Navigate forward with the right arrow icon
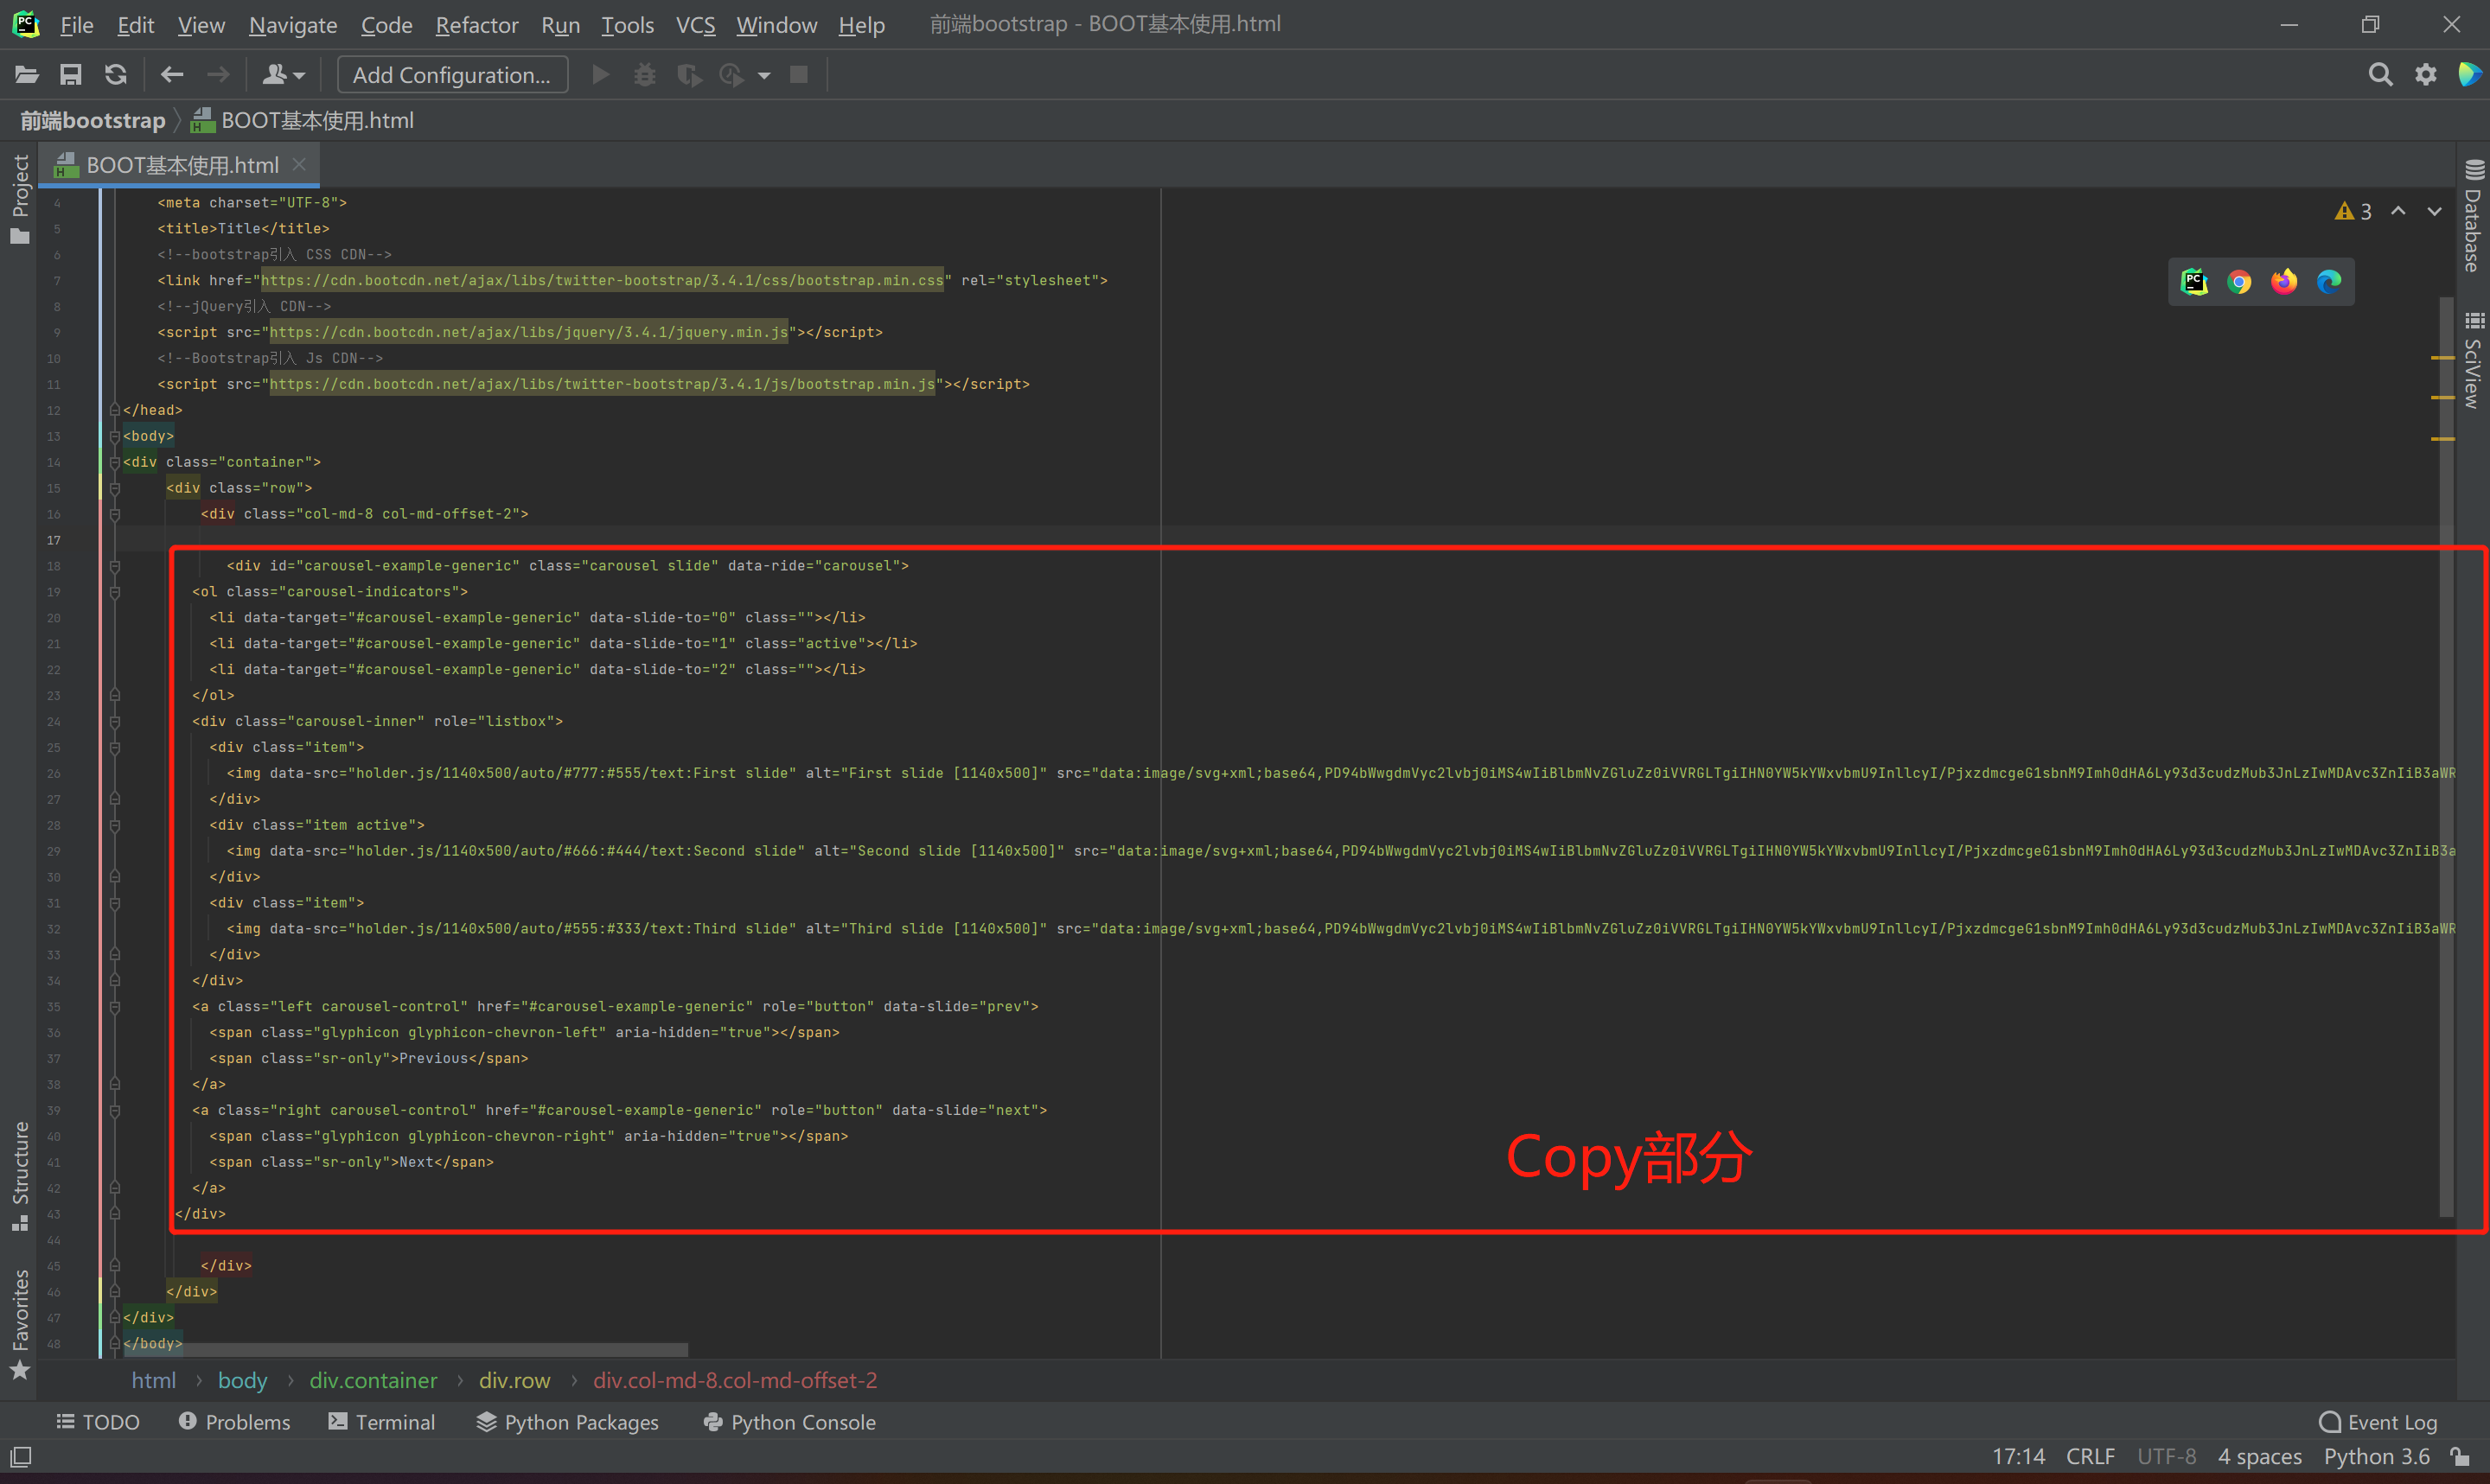The height and width of the screenshot is (1484, 2490). [x=218, y=75]
